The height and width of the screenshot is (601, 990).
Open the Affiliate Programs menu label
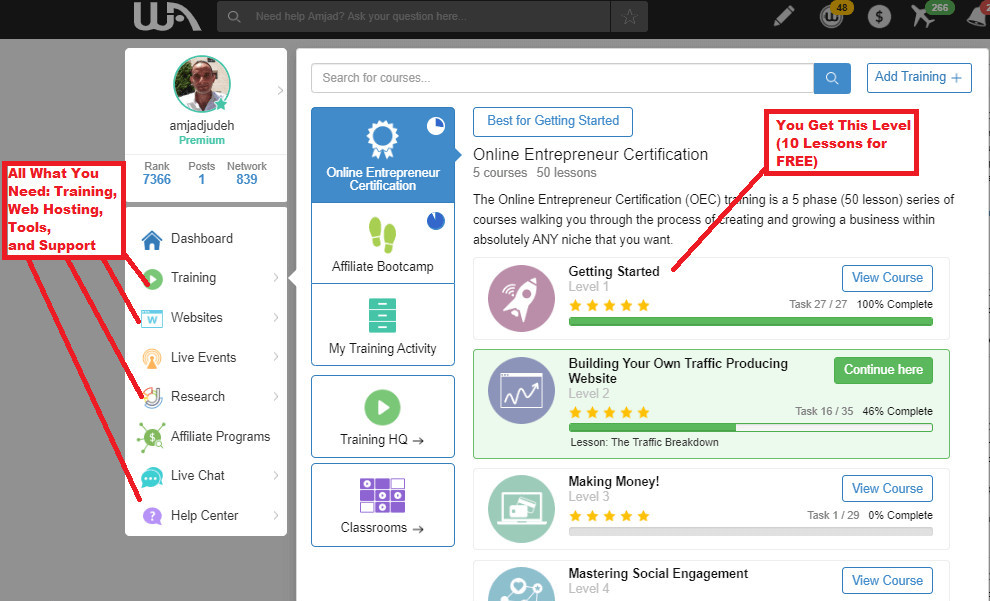(220, 436)
